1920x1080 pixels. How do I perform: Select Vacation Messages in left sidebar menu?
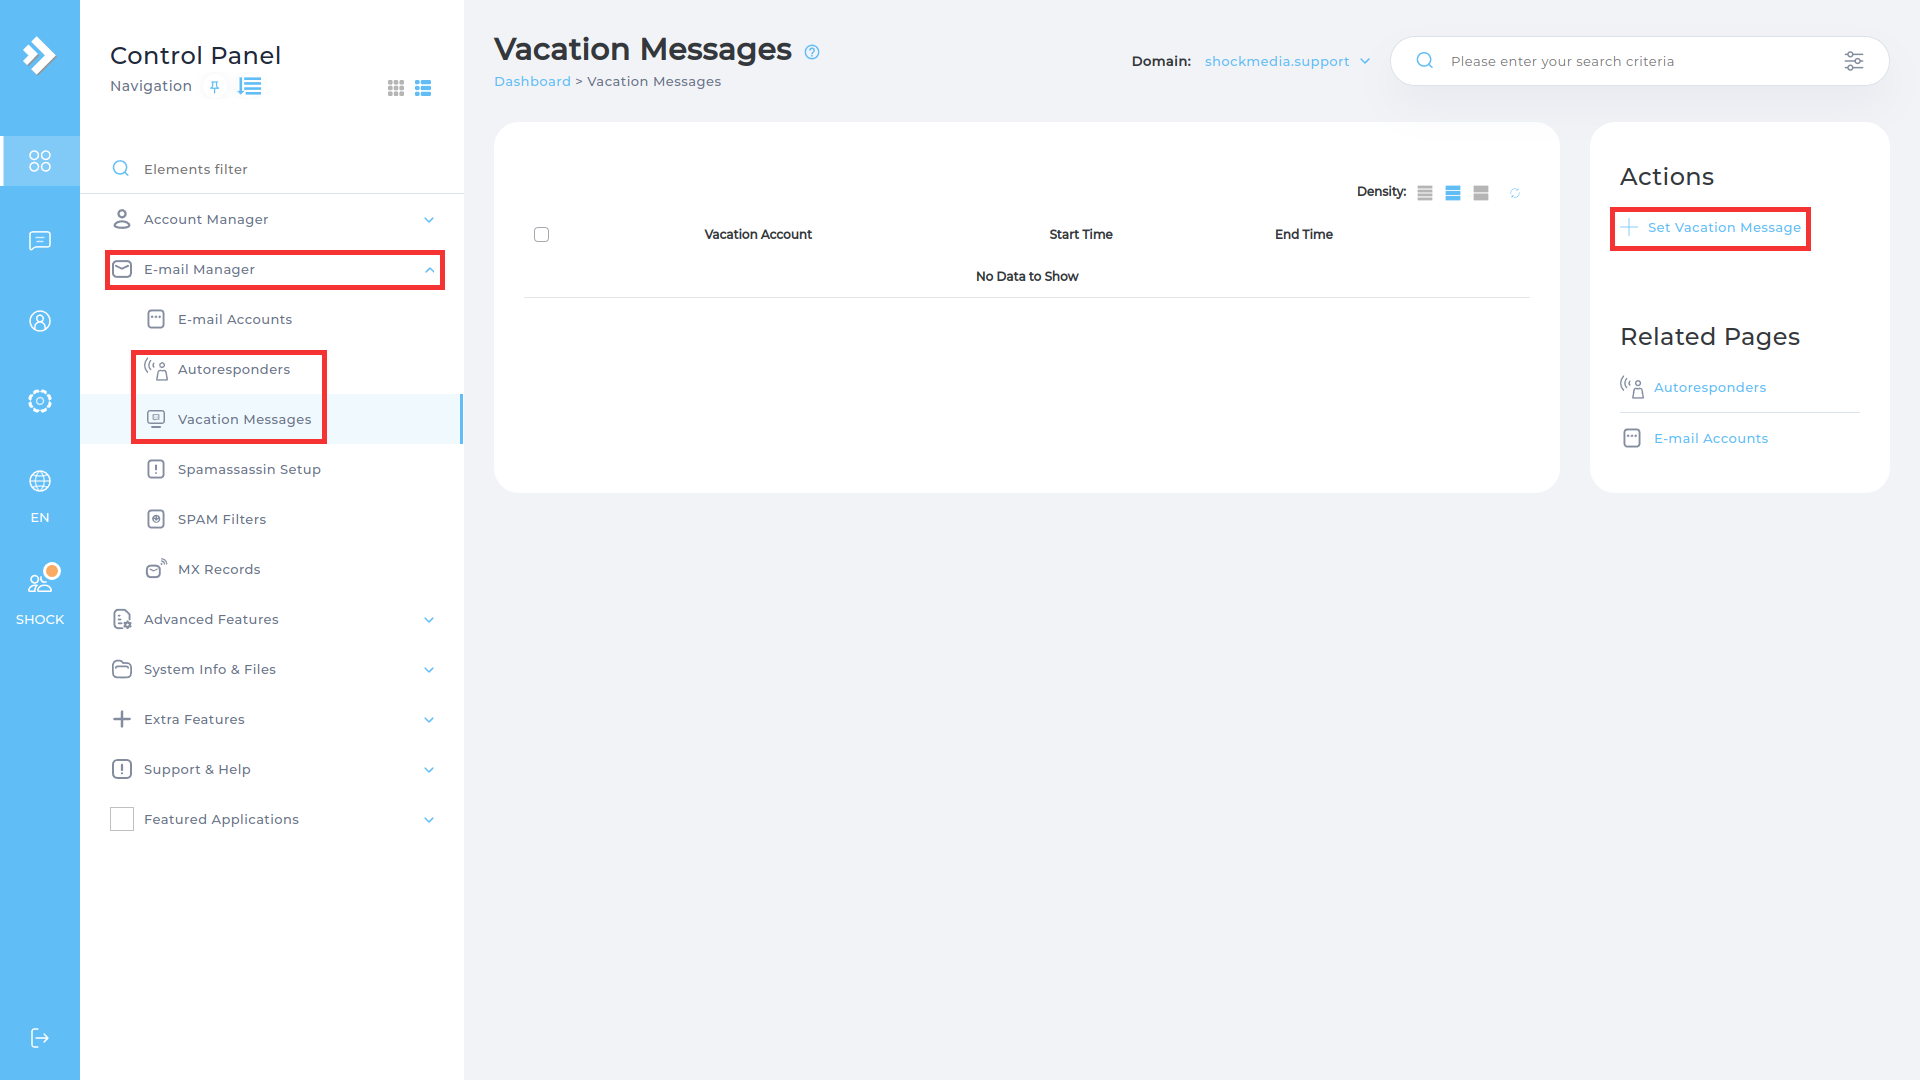[x=244, y=419]
